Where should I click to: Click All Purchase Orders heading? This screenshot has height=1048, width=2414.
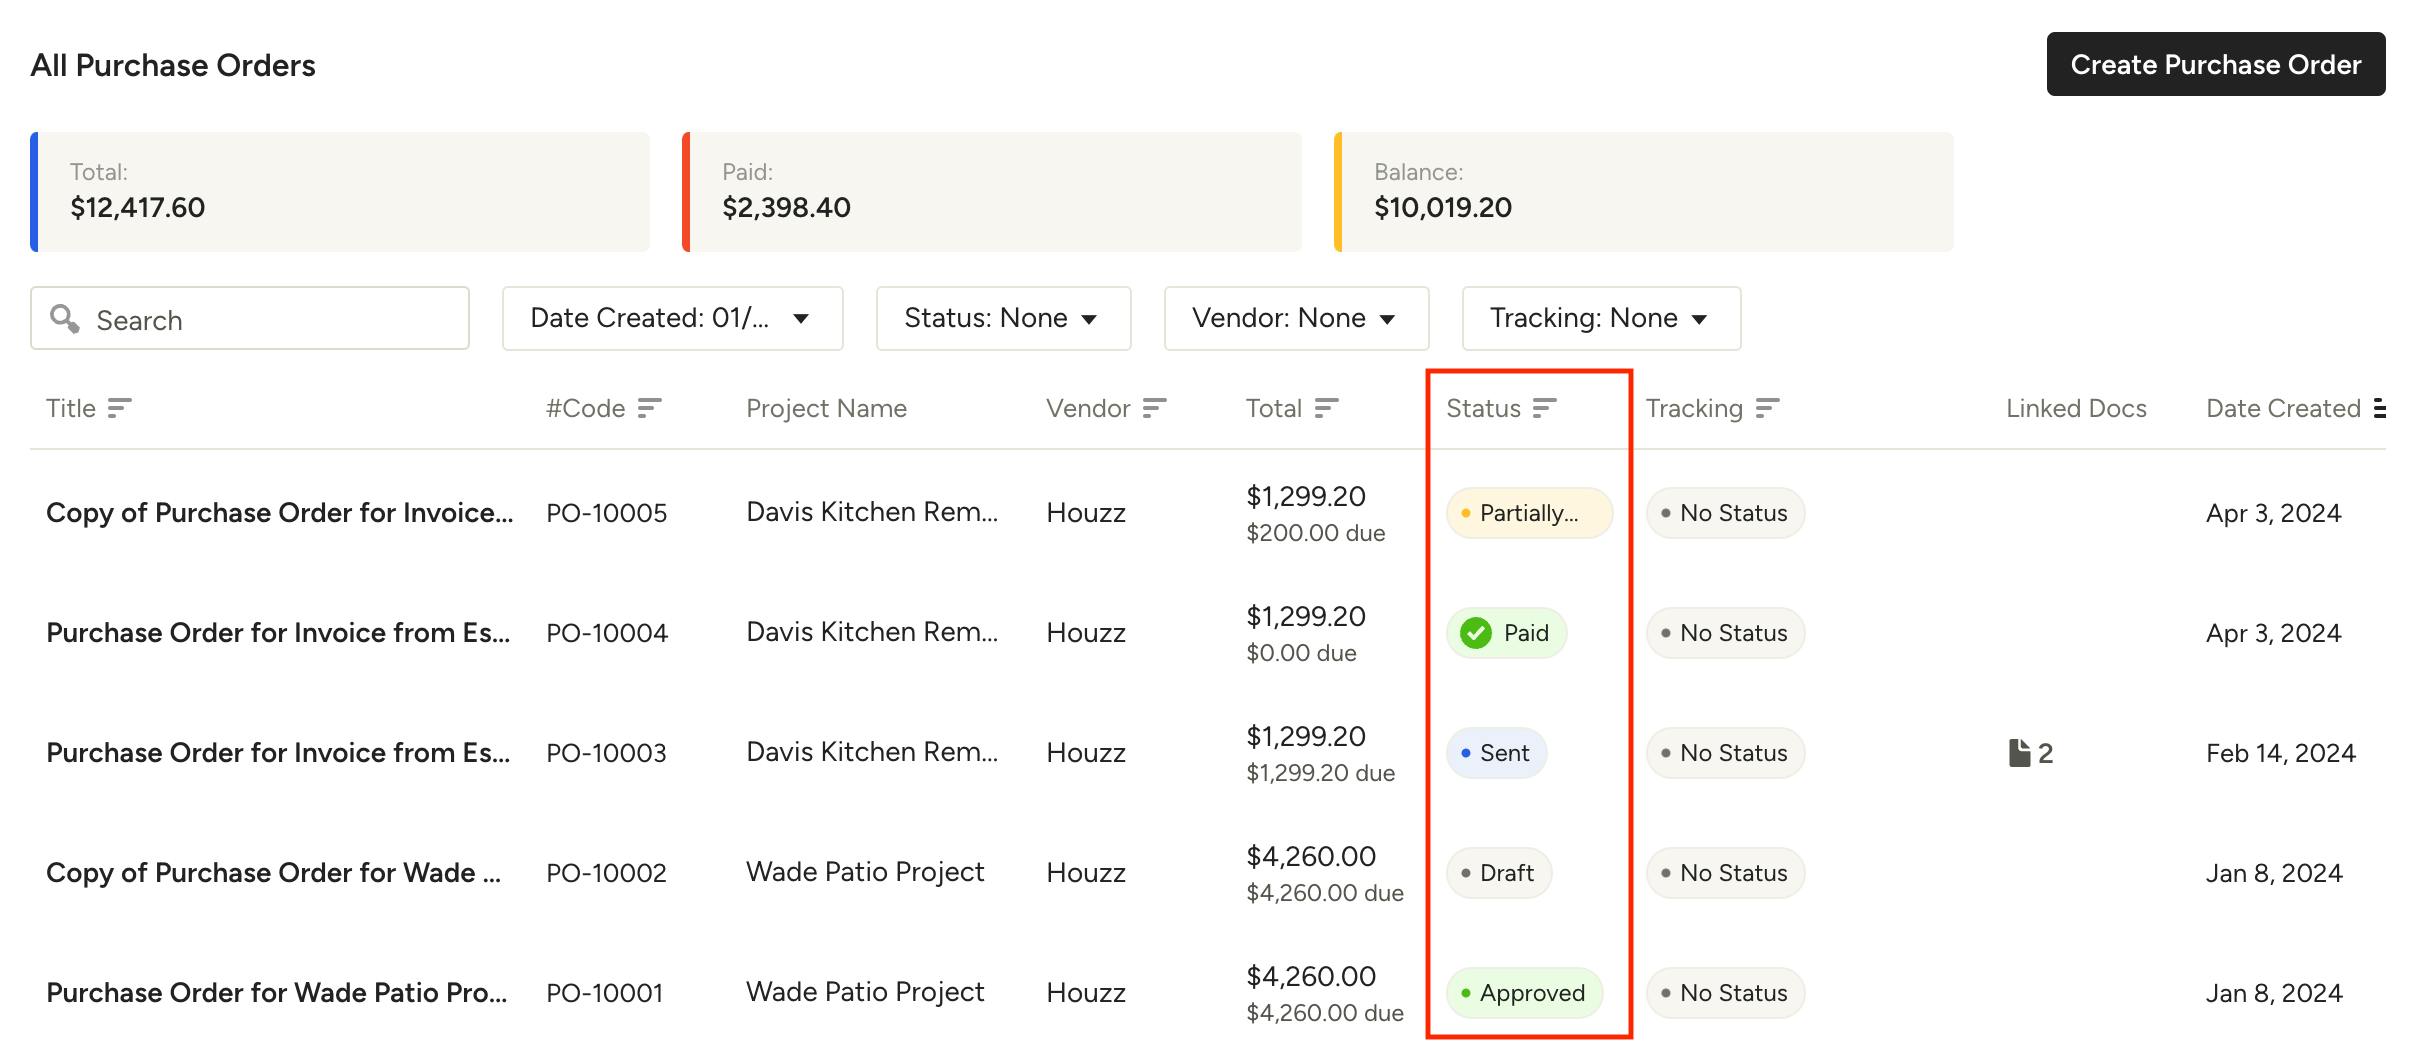[x=173, y=65]
